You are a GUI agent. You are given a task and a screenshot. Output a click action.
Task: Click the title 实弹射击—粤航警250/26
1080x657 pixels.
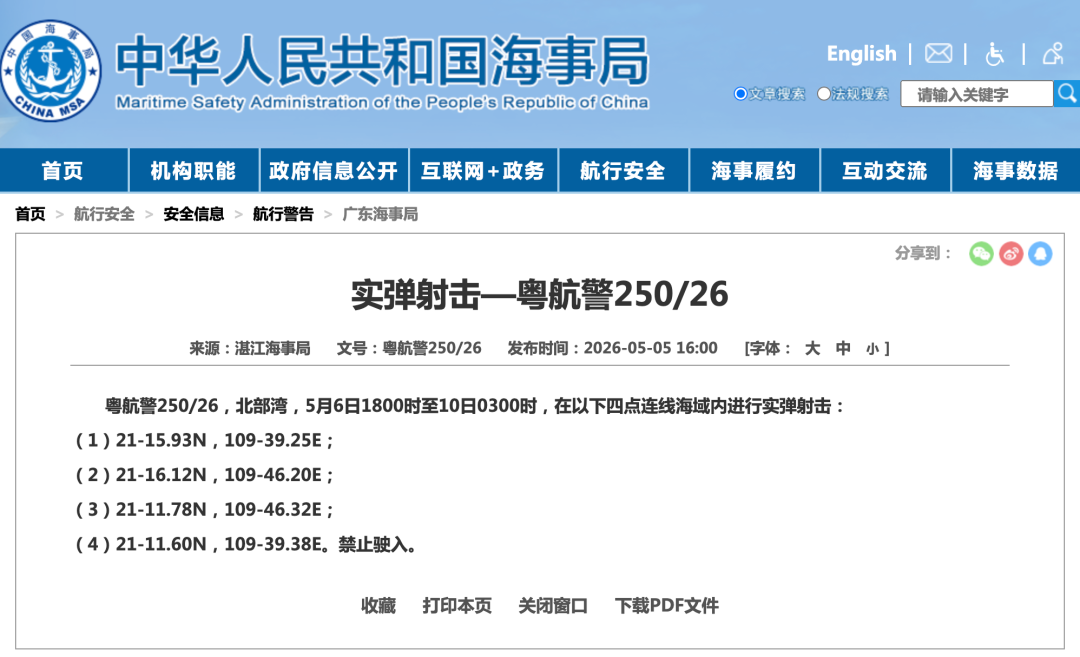(539, 295)
